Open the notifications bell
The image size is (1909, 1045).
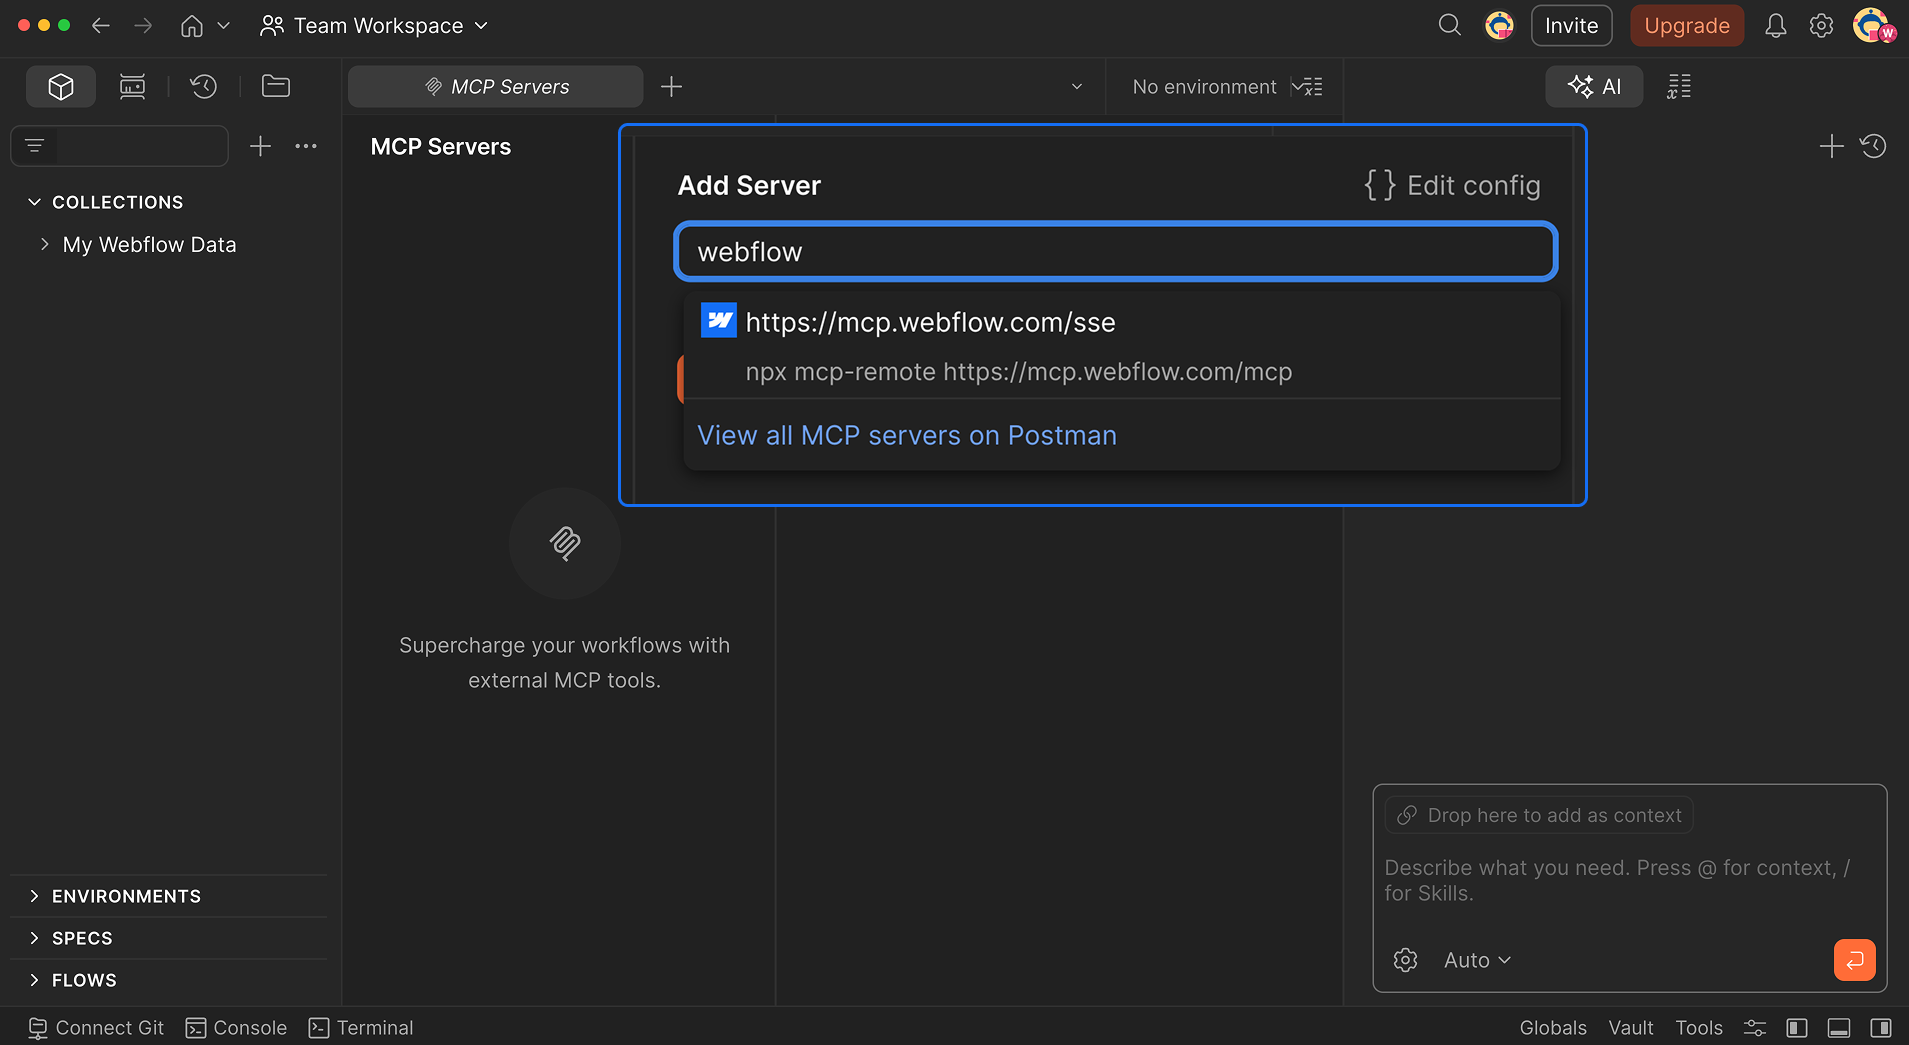[x=1775, y=26]
